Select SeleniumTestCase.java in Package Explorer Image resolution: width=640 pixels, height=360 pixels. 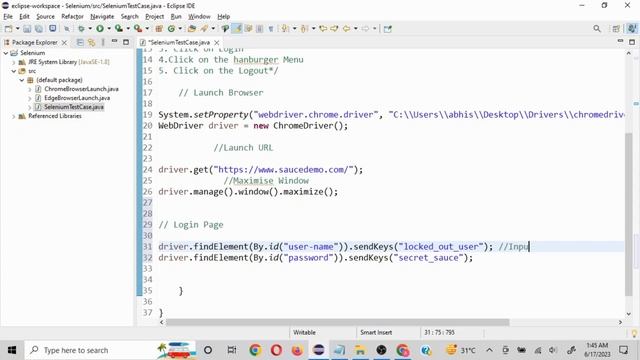(x=74, y=107)
